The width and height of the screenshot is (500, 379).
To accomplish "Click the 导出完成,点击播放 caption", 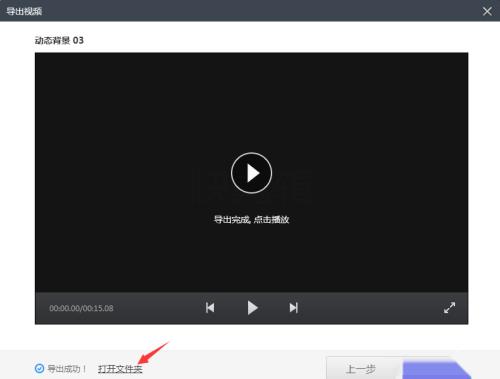I will [x=251, y=220].
